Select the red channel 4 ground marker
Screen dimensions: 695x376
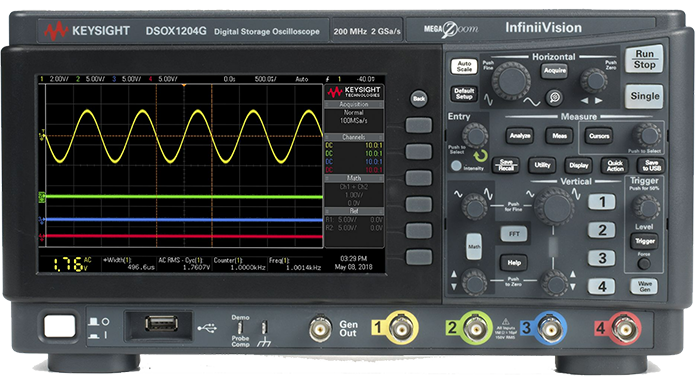click(41, 236)
